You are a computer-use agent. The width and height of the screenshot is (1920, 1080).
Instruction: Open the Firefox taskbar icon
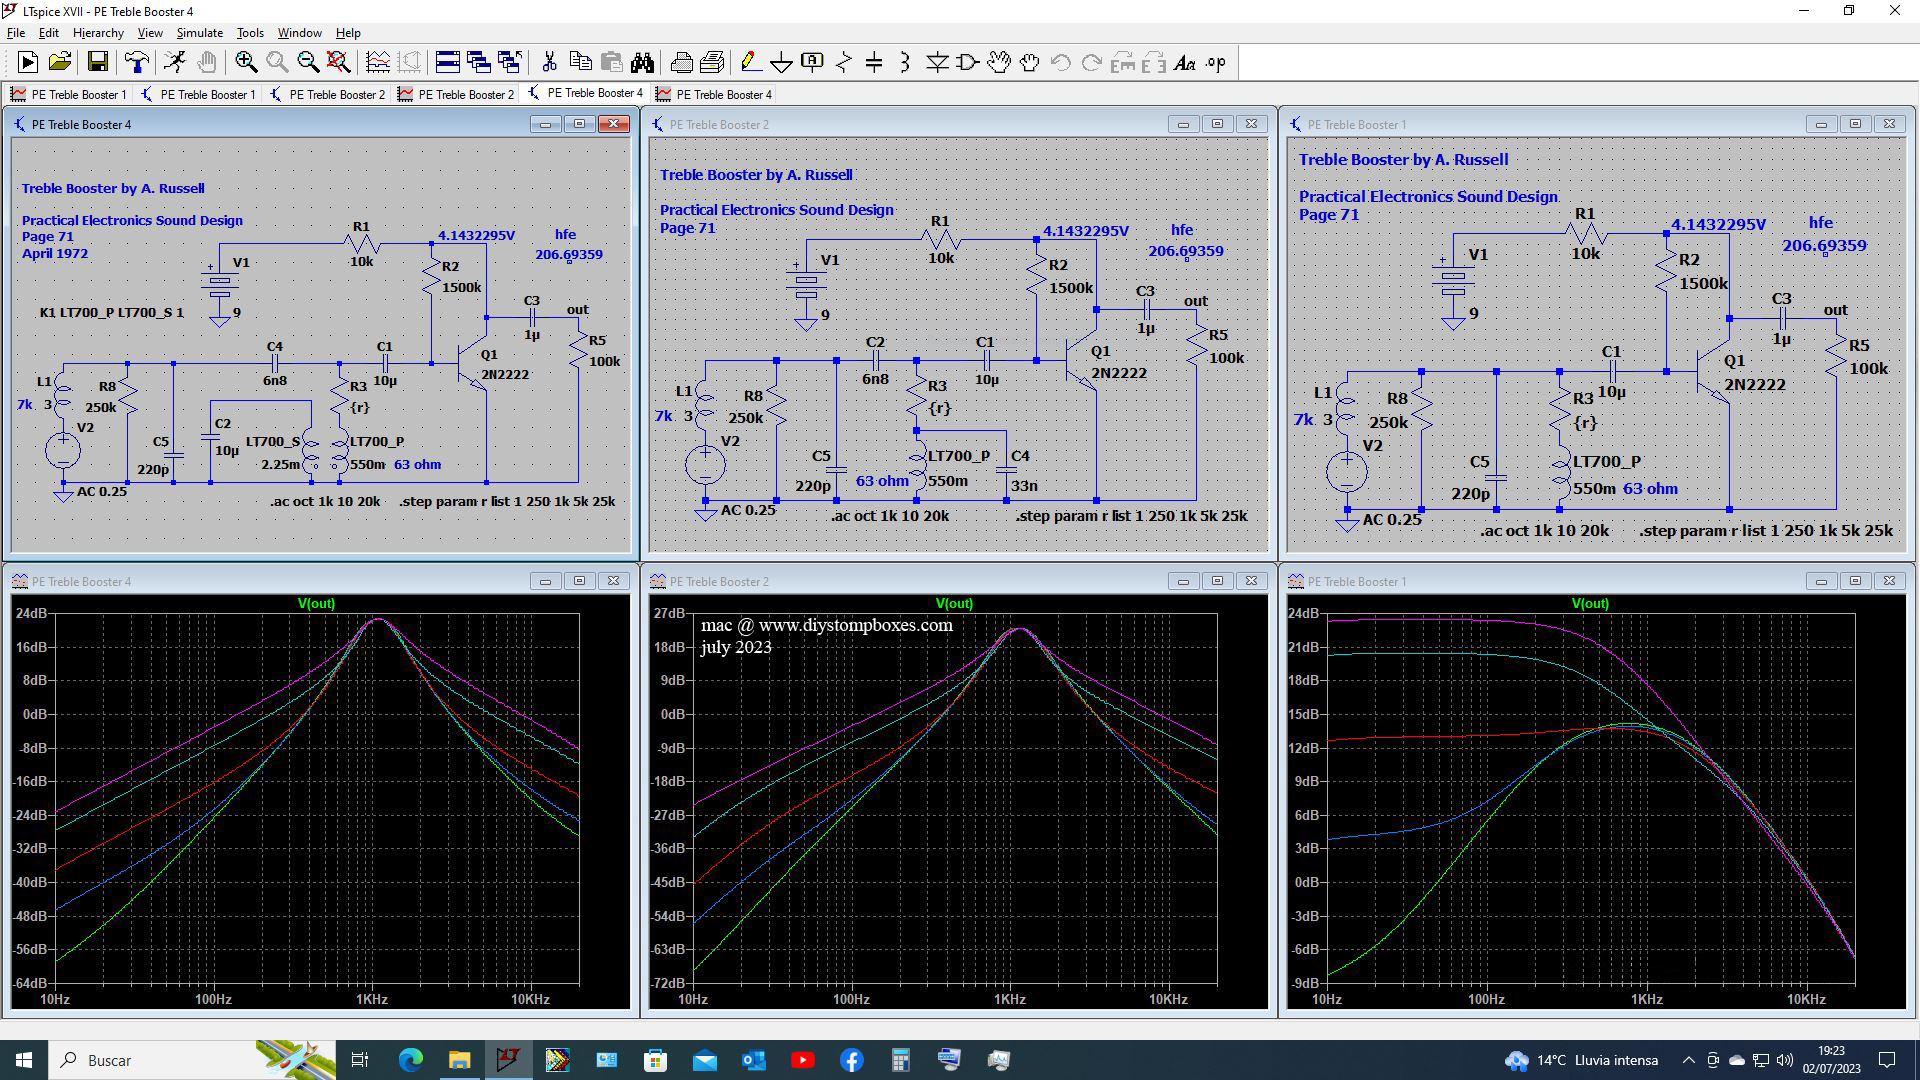(x=411, y=1060)
